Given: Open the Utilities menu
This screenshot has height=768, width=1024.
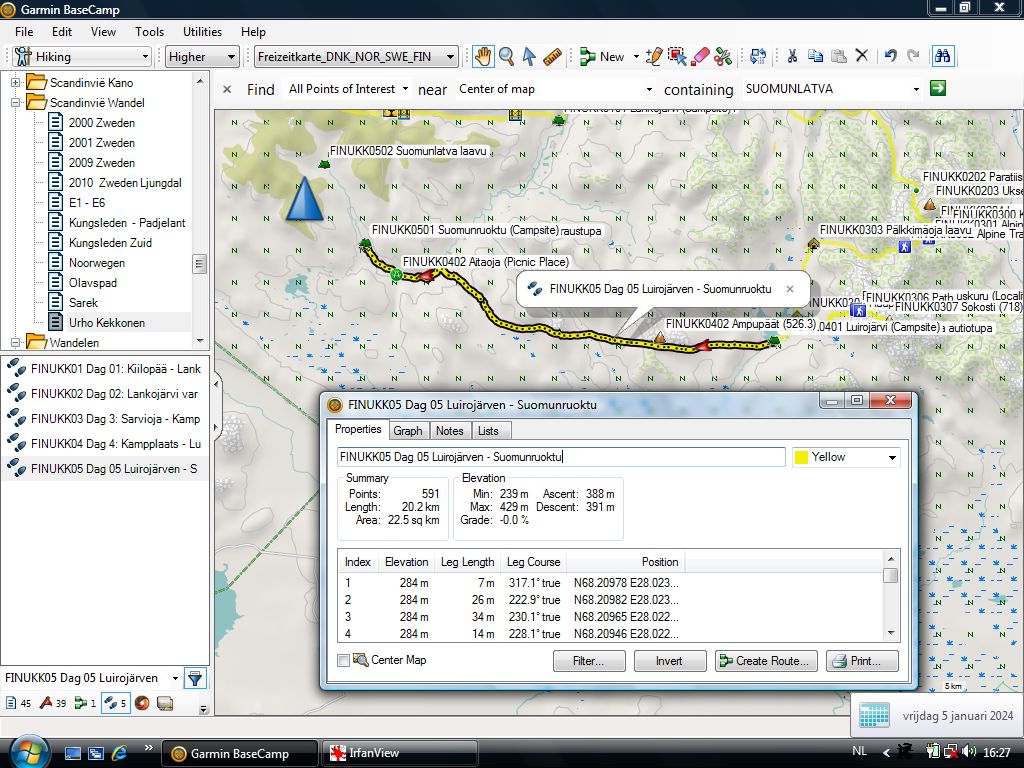Looking at the screenshot, I should tap(203, 32).
